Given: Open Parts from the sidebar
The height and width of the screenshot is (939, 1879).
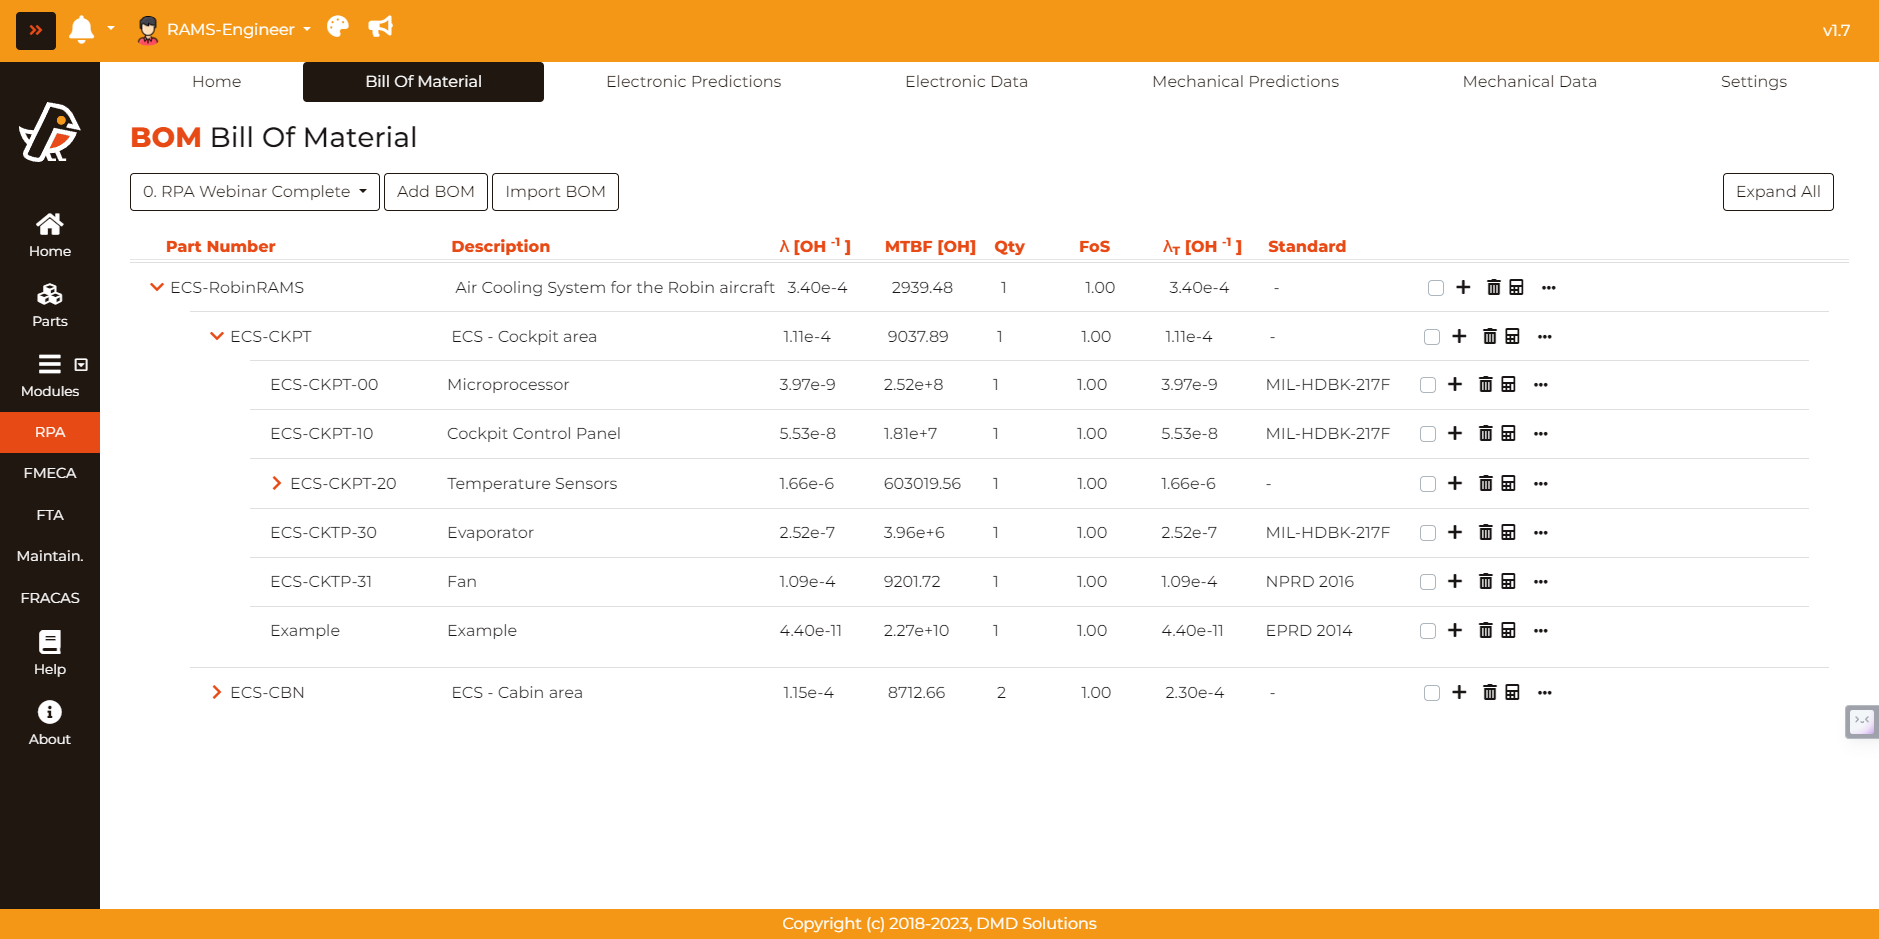Looking at the screenshot, I should [50, 305].
